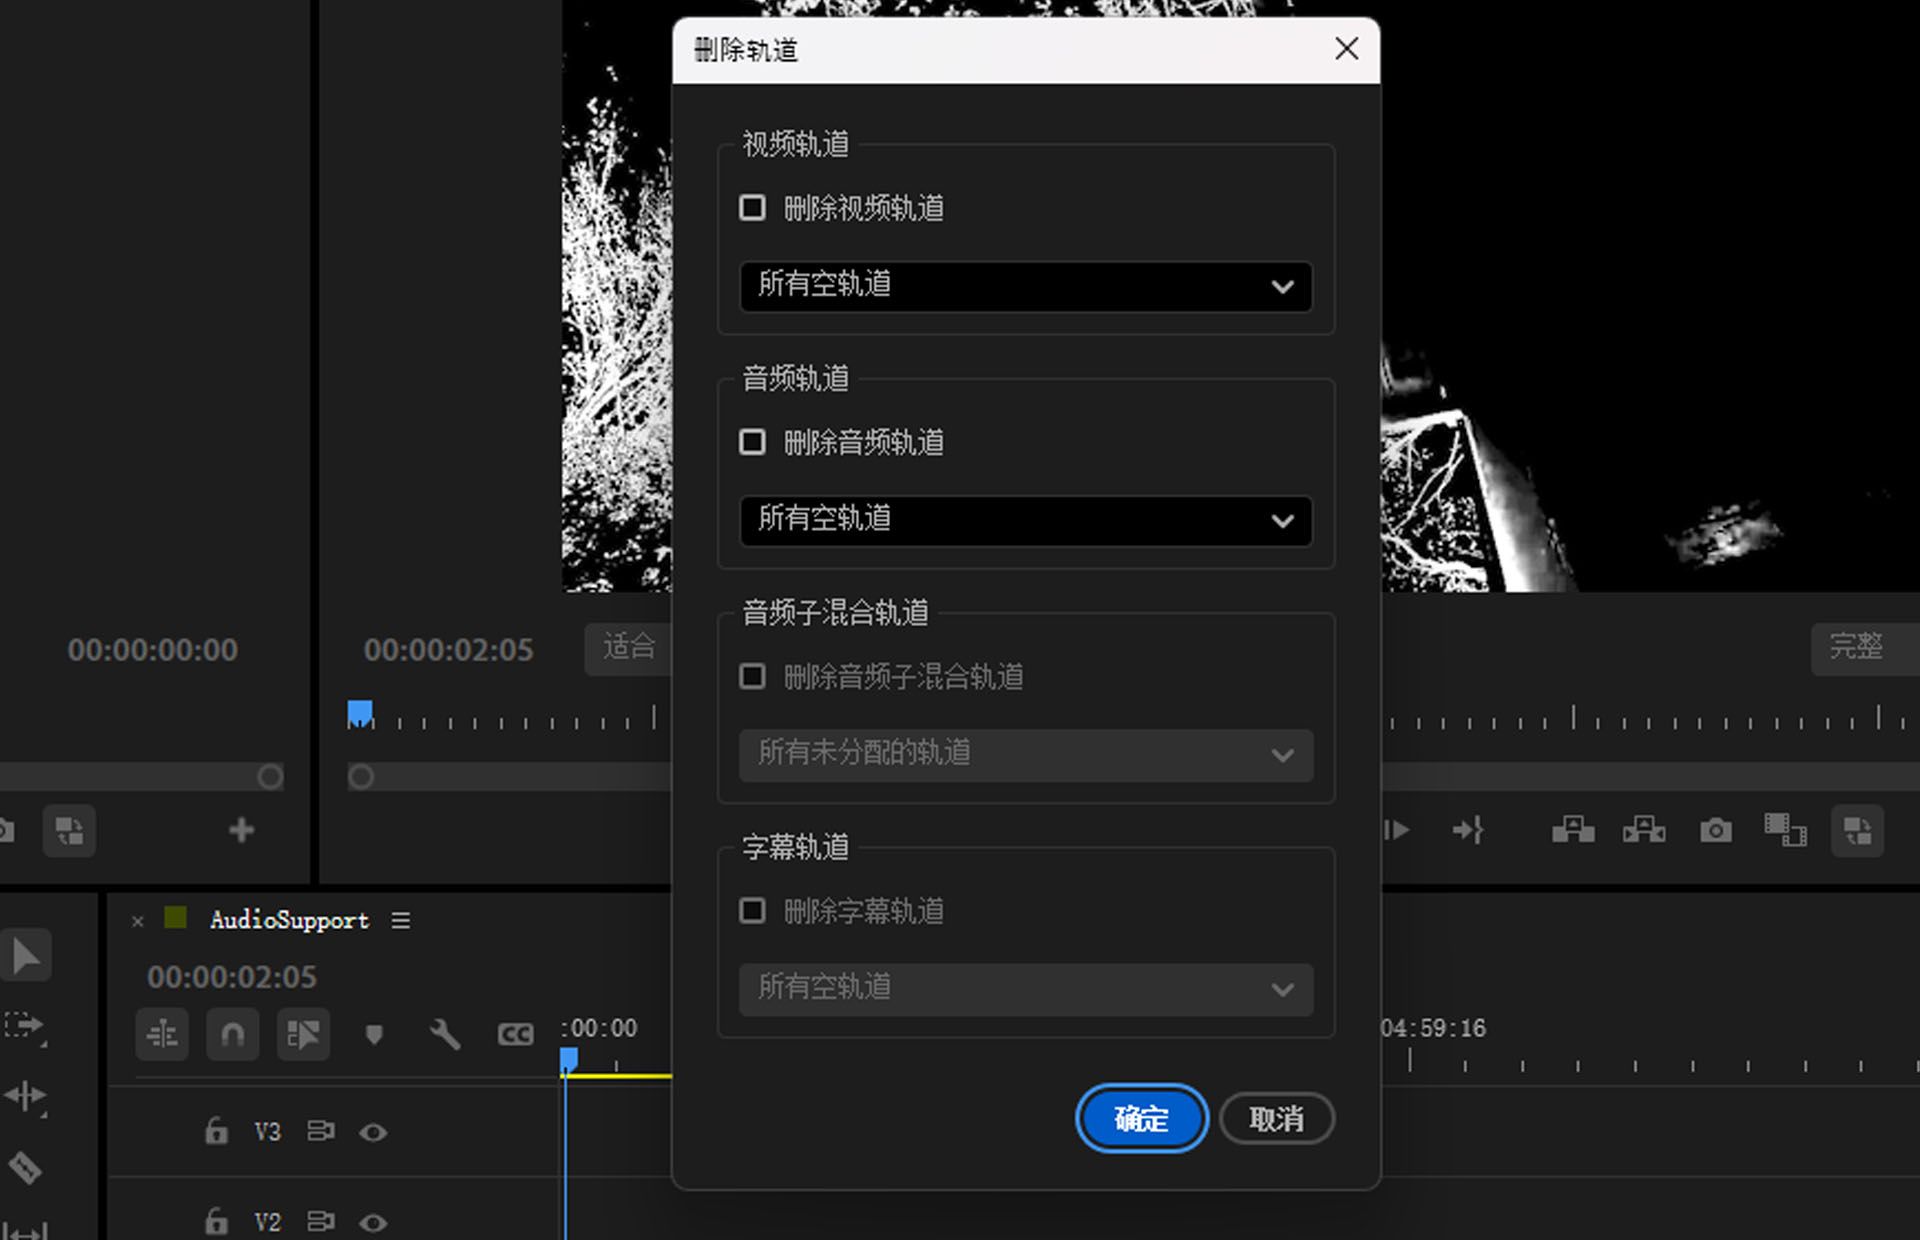Toggle linked selection in timeline
Viewport: 1920px width, 1240px height.
[x=303, y=1035]
